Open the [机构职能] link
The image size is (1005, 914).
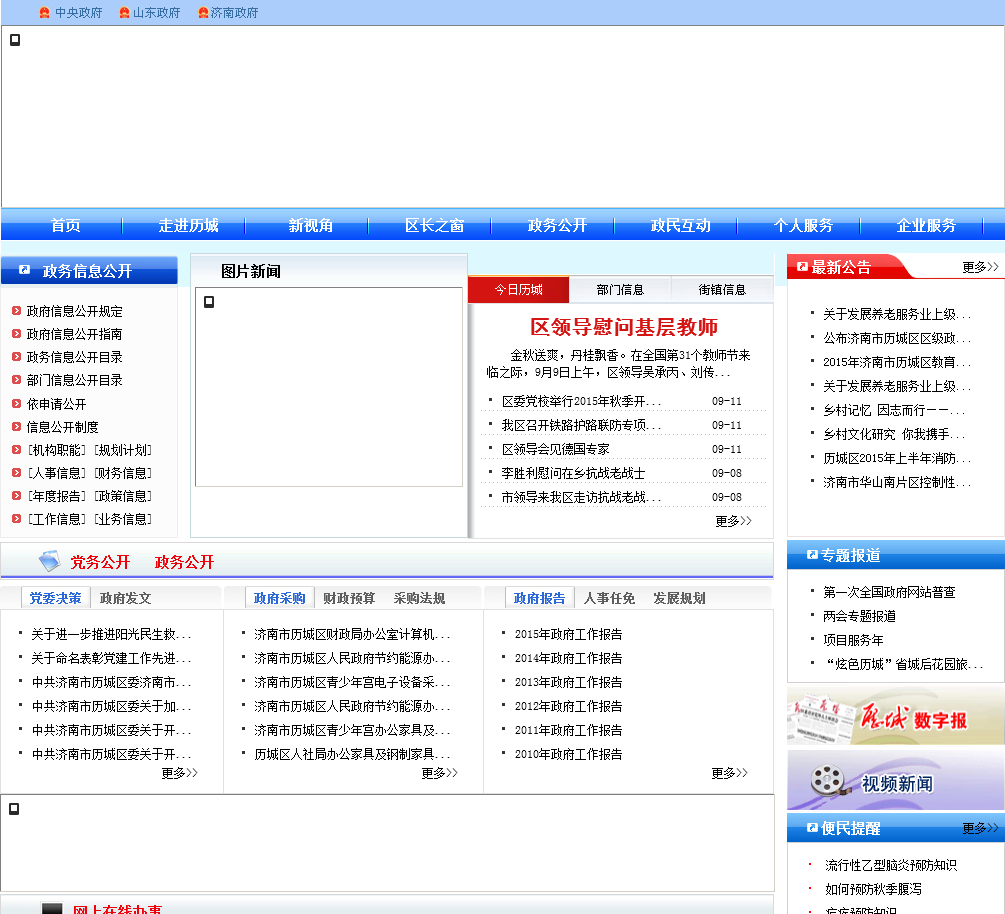coord(56,450)
